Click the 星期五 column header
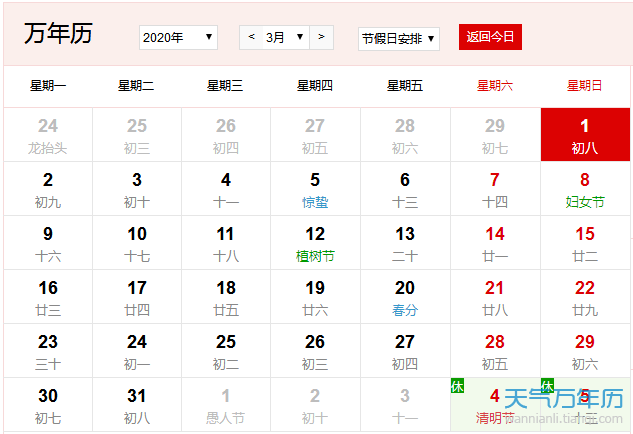Screen dimensions: 633x434 (405, 86)
